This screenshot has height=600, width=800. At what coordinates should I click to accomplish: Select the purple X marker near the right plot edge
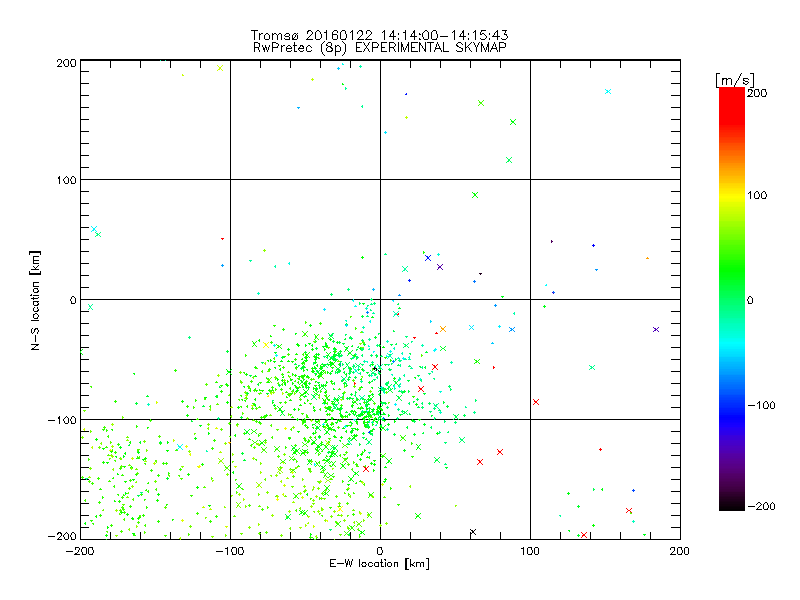656,330
